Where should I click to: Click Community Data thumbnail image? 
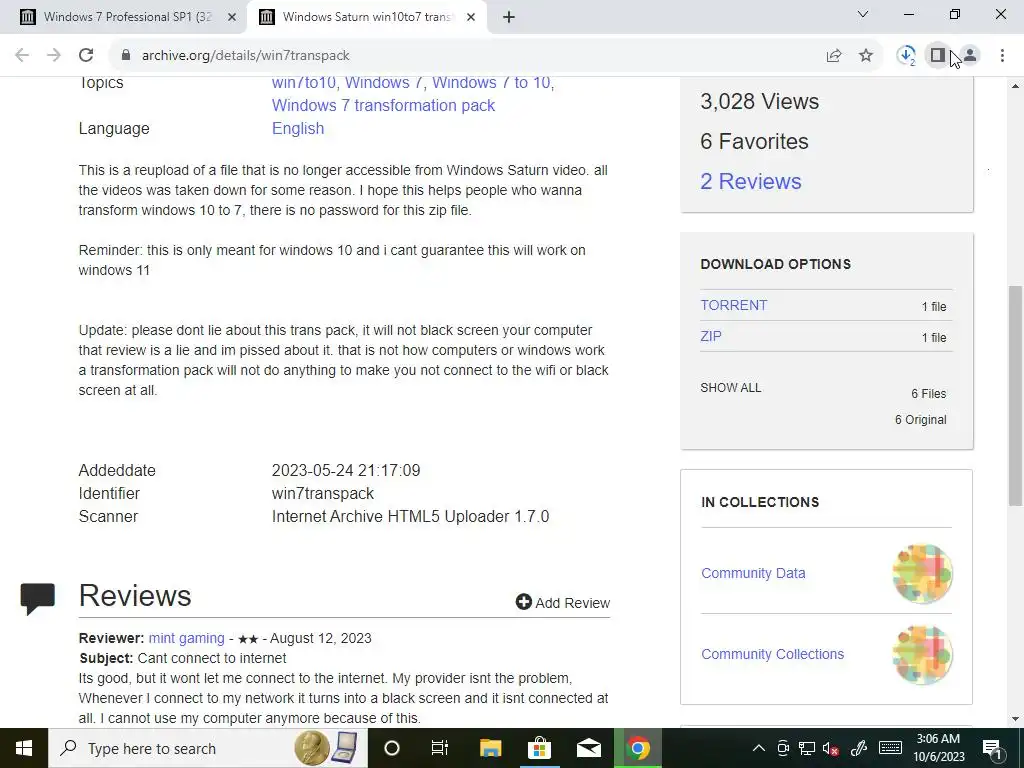(922, 573)
